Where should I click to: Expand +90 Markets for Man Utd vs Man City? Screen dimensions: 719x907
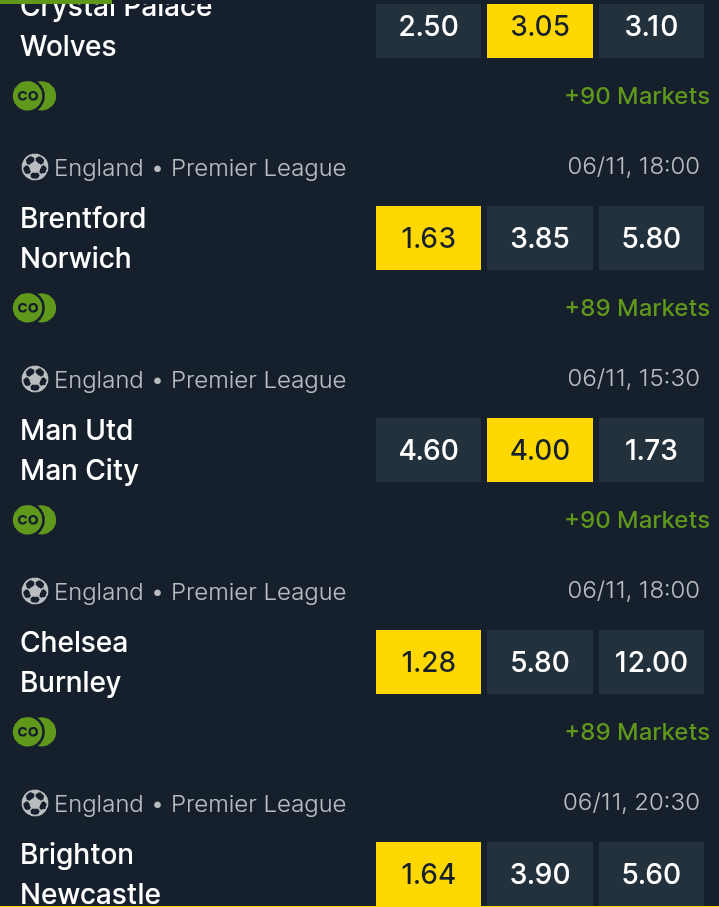637,519
